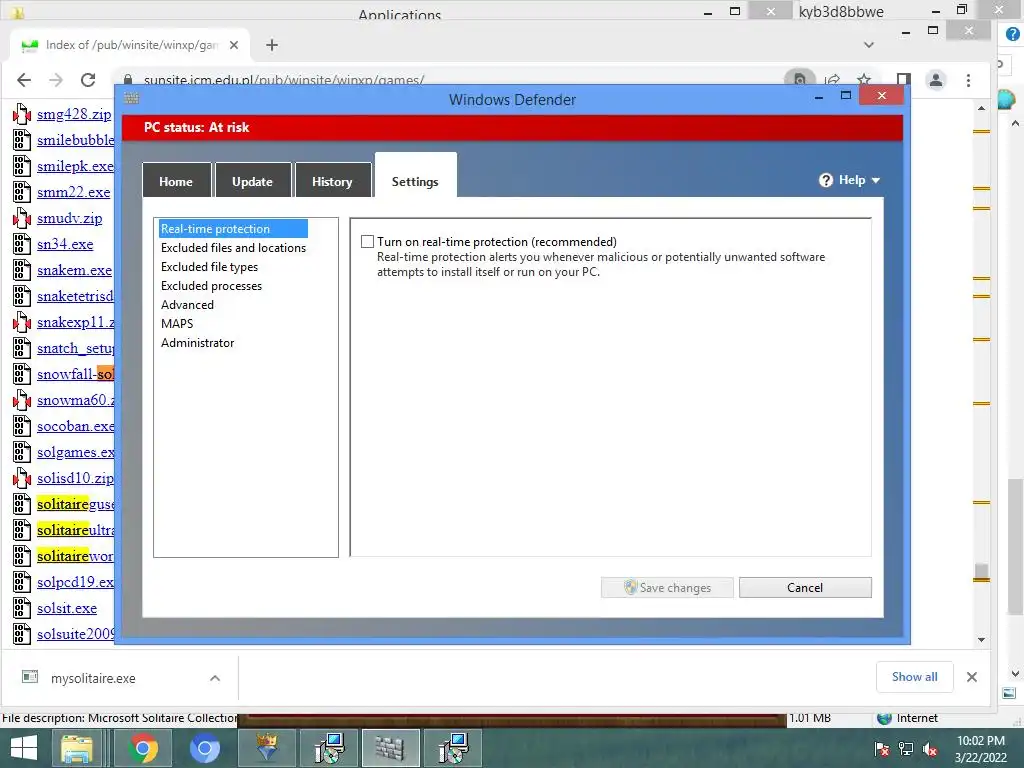Click Chrome forward navigation arrow
Image resolution: width=1024 pixels, height=768 pixels.
click(56, 80)
